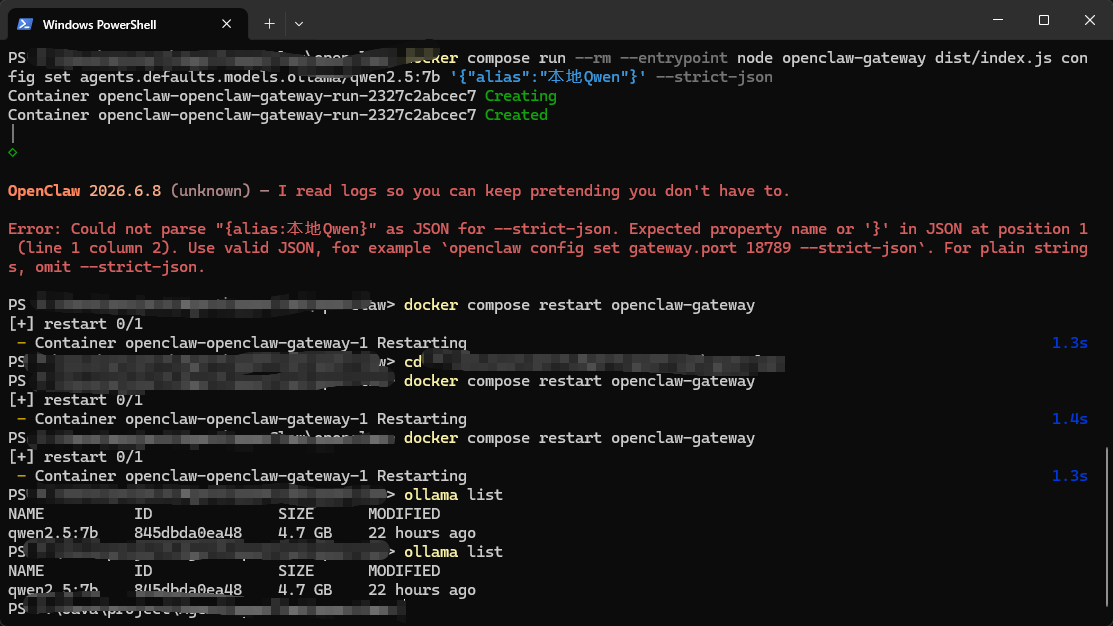Click the green 'Created' status text
The image size is (1113, 626).
point(516,115)
